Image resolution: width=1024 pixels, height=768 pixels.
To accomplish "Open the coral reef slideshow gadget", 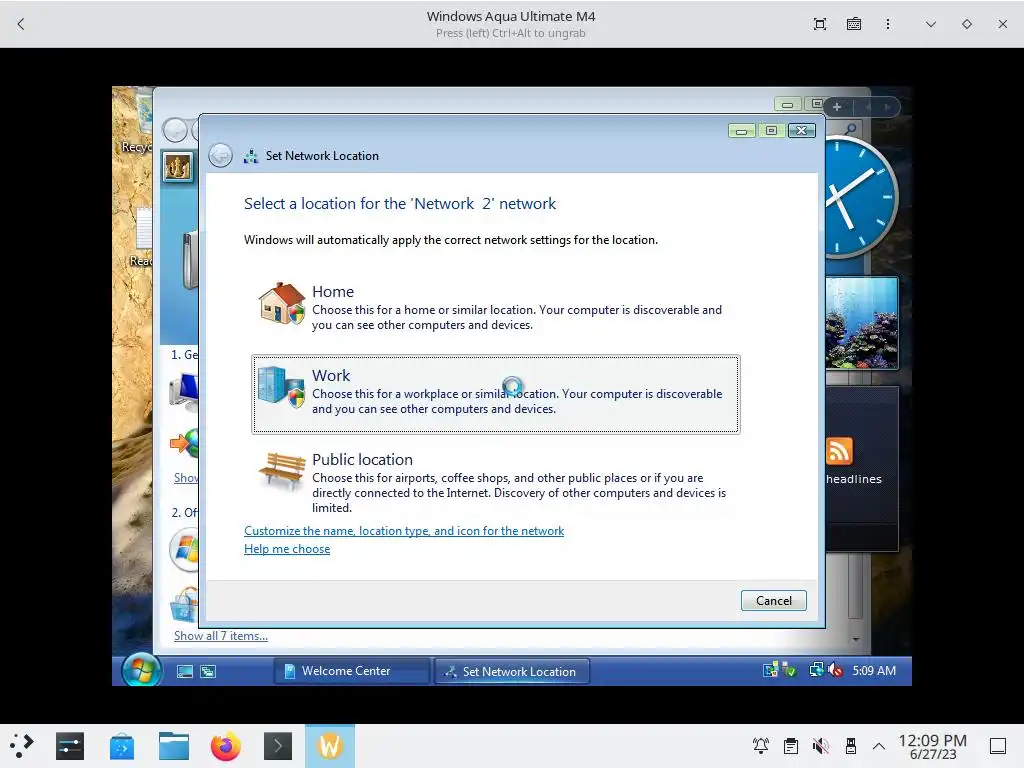I will point(861,323).
